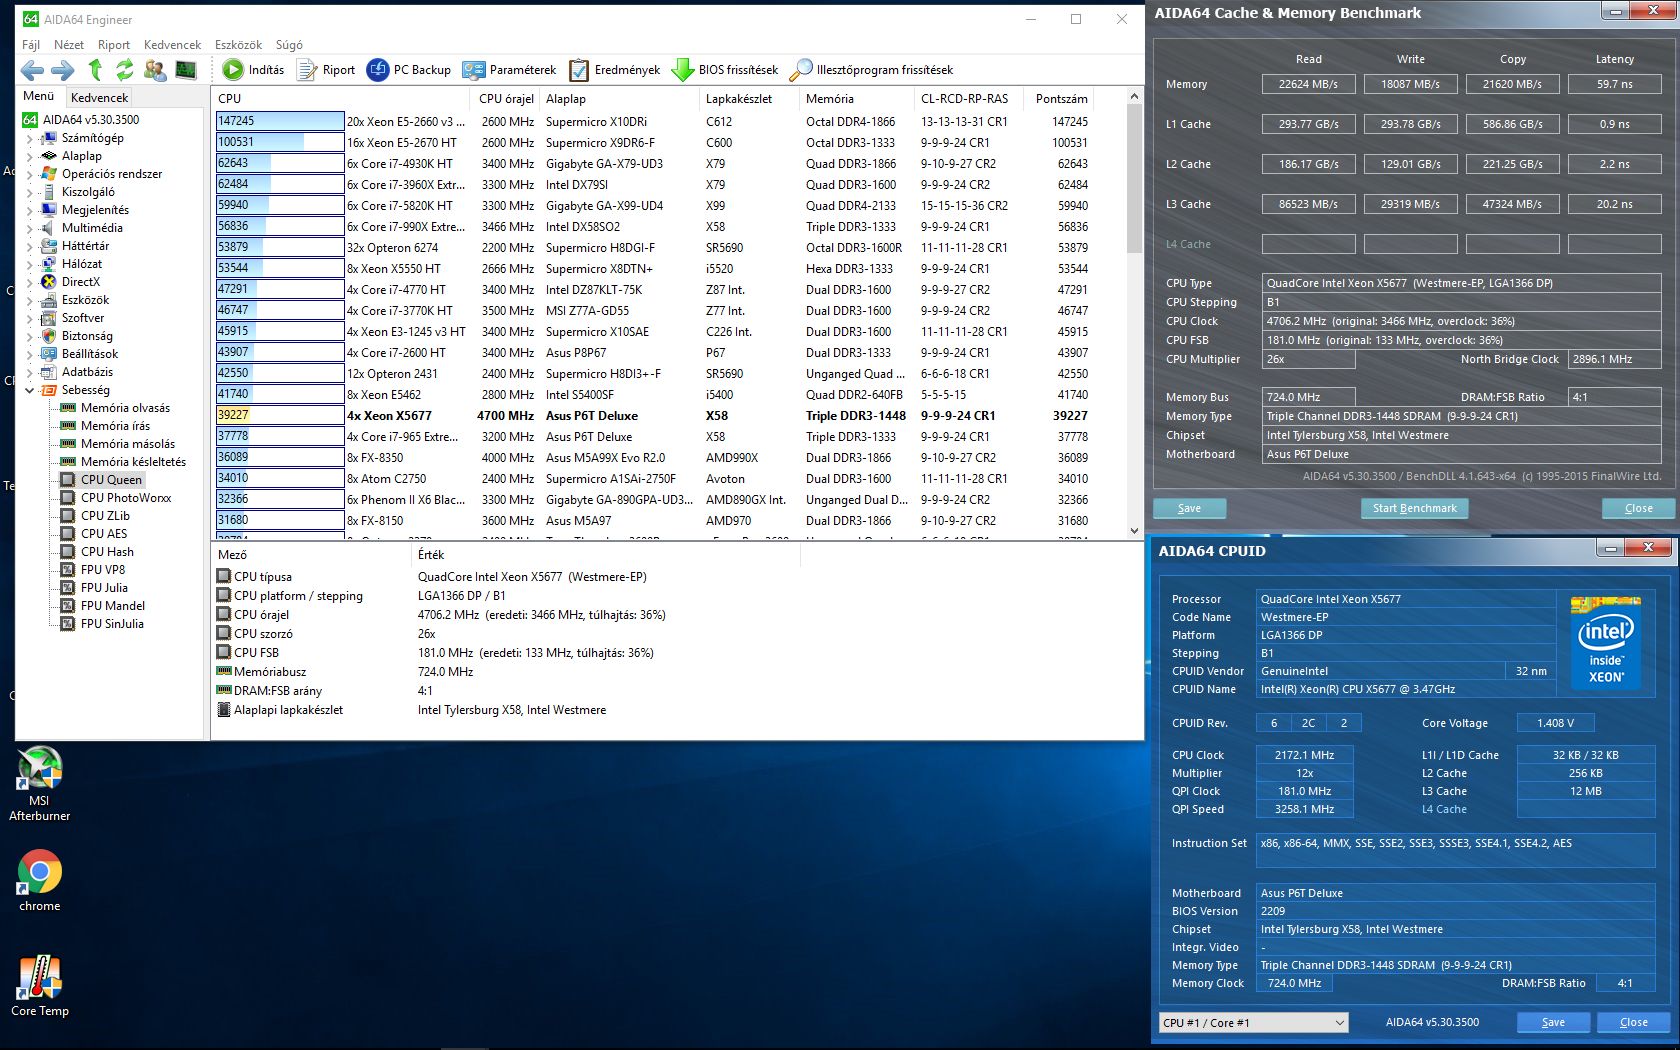The image size is (1680, 1050).
Task: Click the 147245 score bar
Action: click(x=280, y=122)
